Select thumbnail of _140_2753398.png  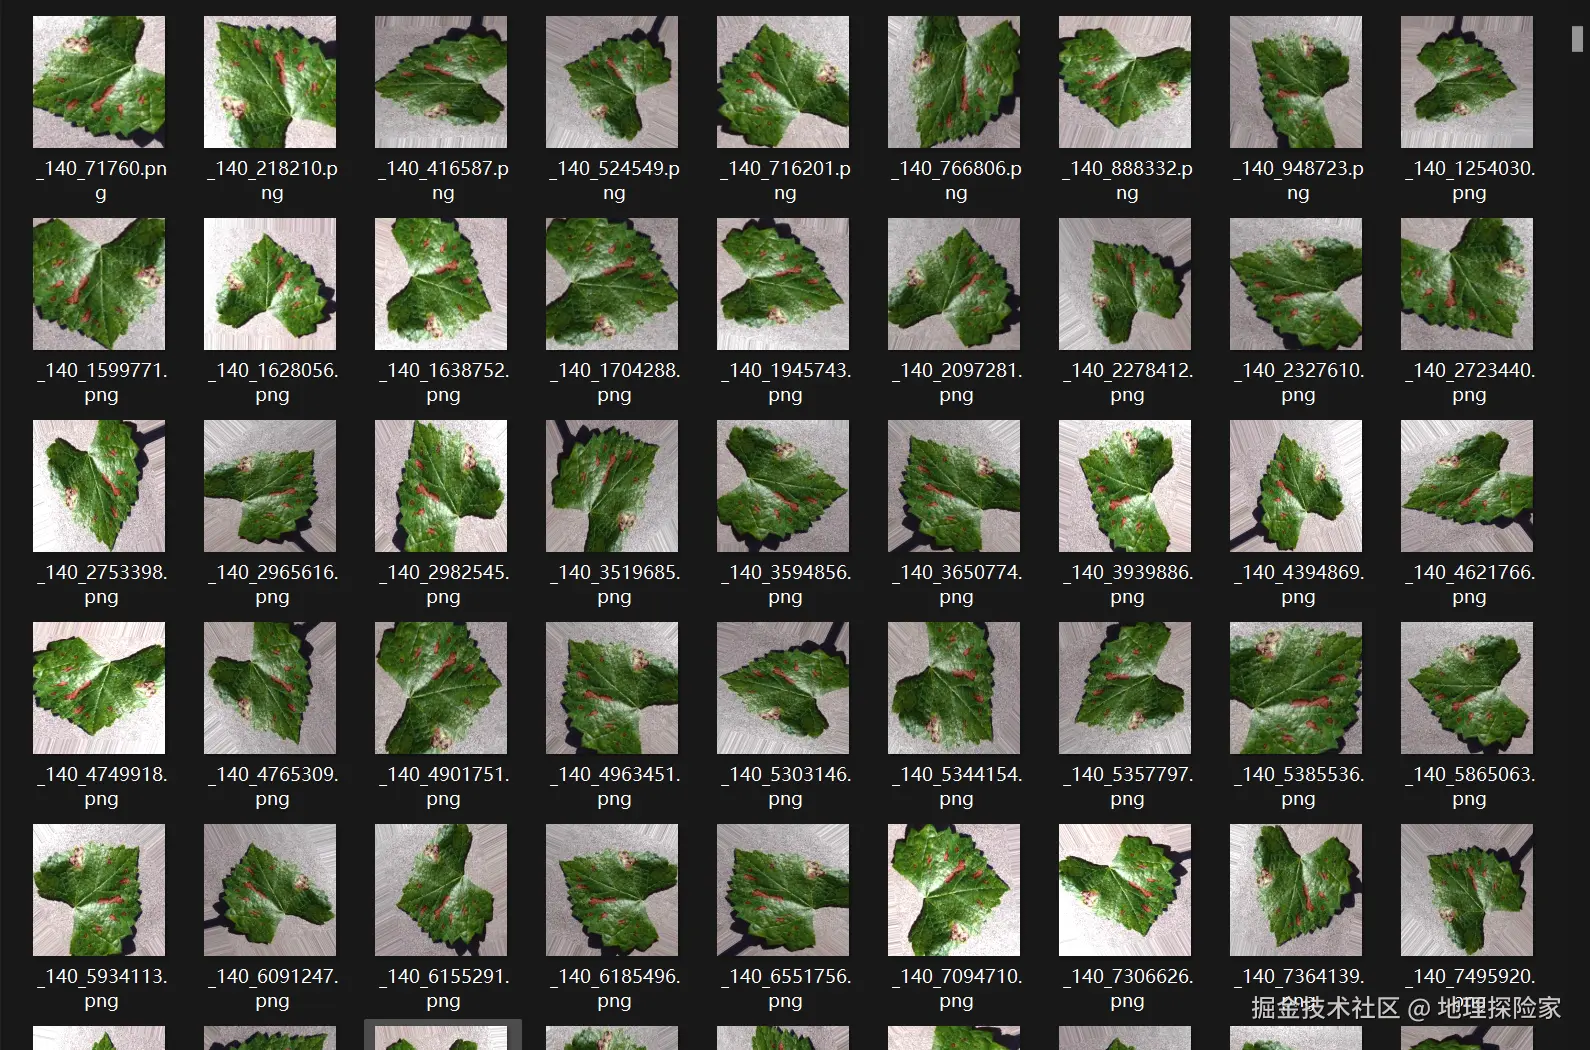click(x=99, y=486)
